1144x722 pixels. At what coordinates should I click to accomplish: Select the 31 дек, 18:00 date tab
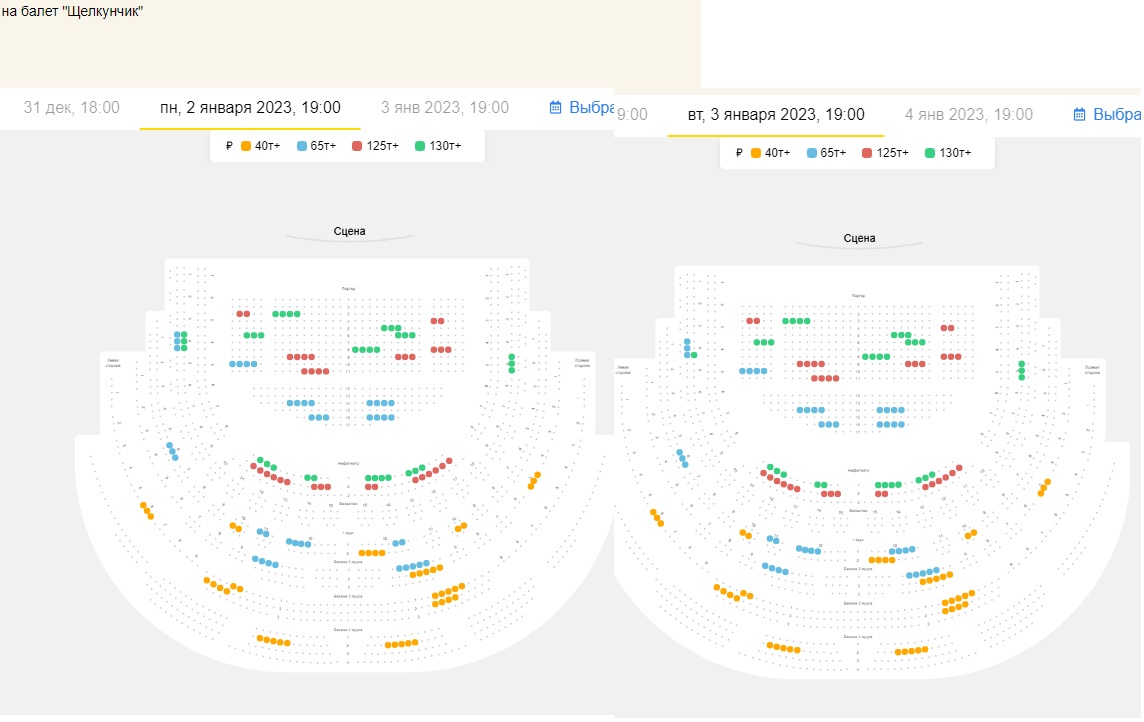72,108
